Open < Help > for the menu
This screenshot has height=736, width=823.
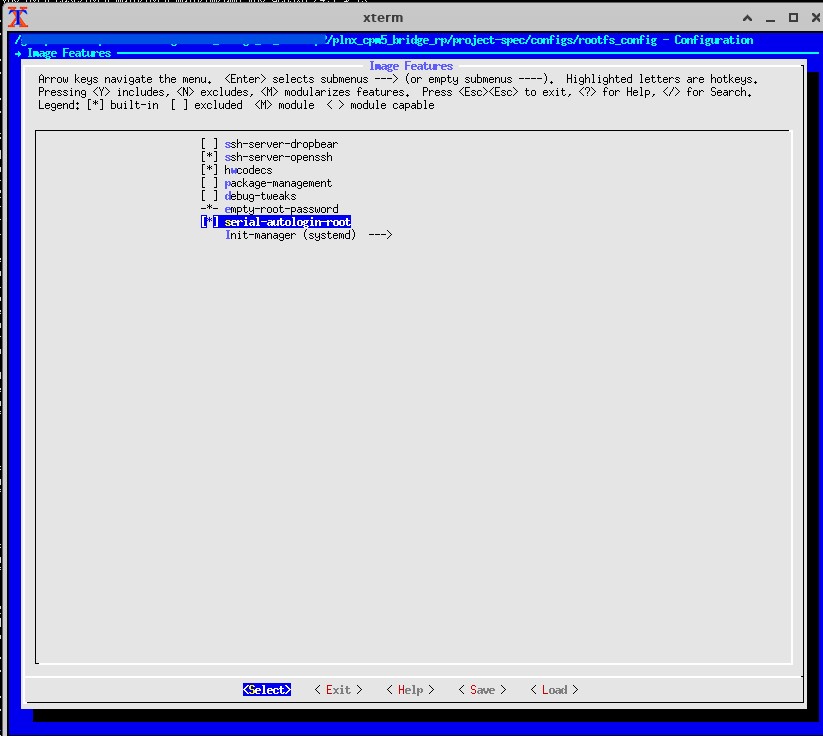pyautogui.click(x=410, y=690)
